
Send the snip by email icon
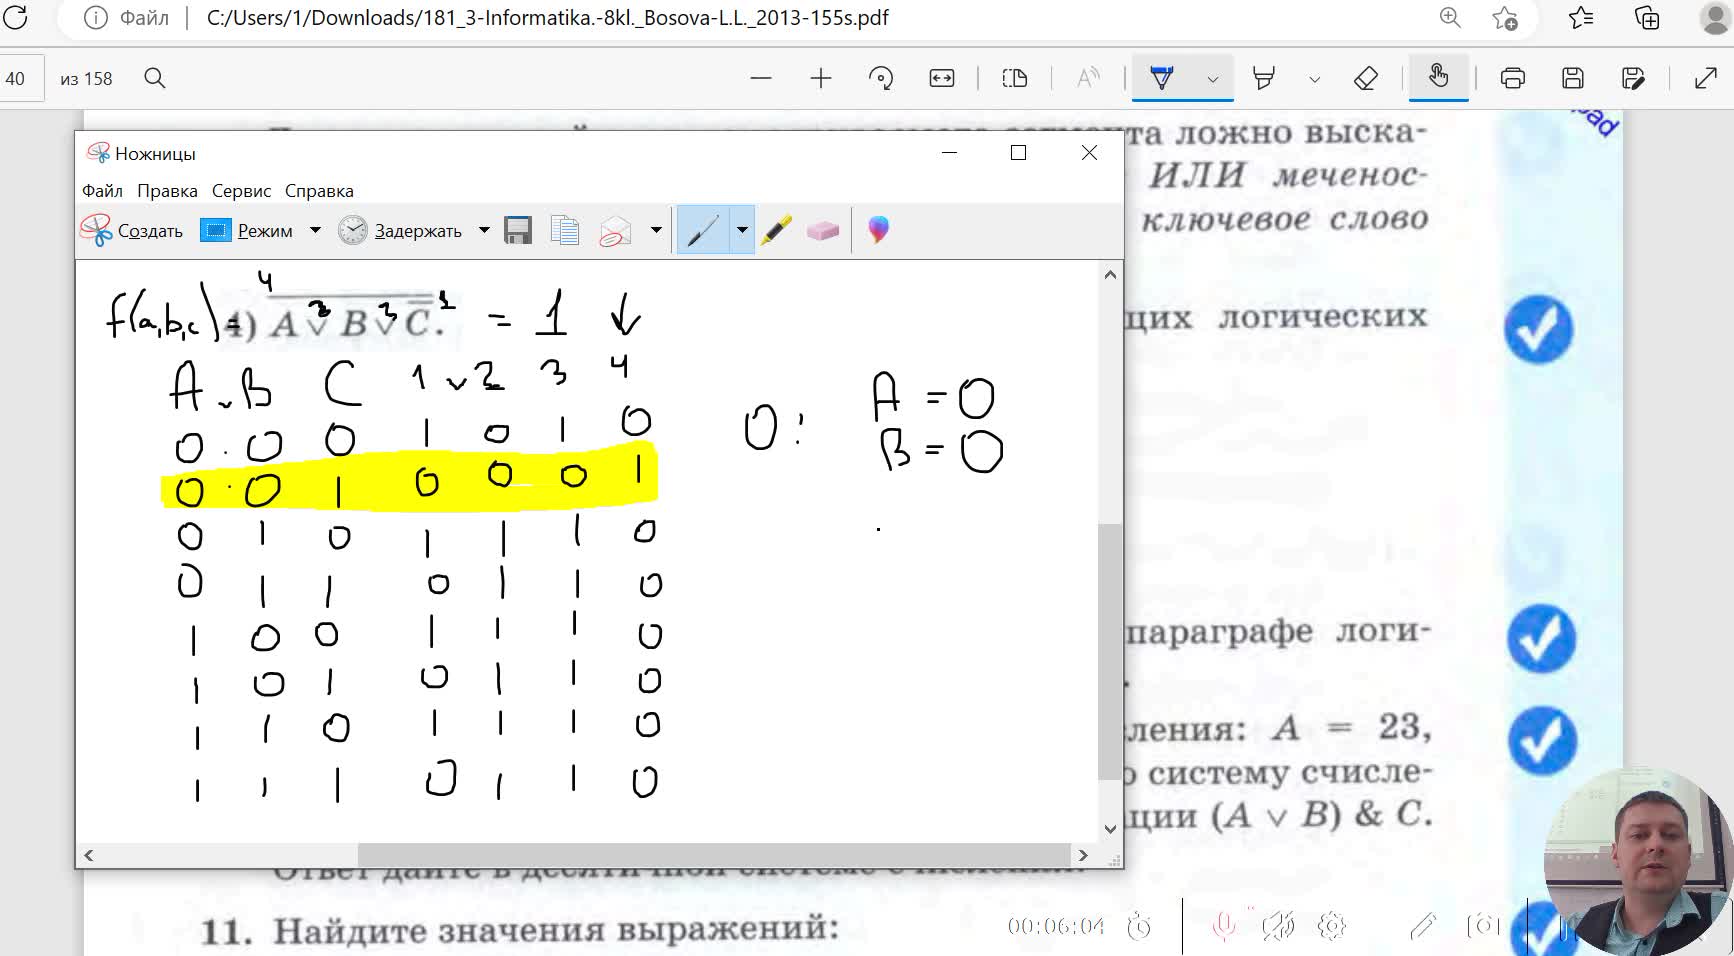point(615,231)
